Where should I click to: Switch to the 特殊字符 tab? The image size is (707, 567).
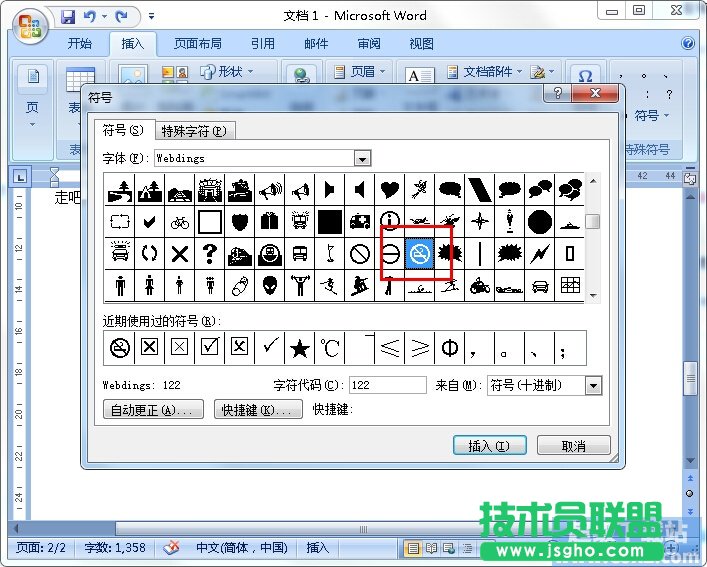pos(194,131)
